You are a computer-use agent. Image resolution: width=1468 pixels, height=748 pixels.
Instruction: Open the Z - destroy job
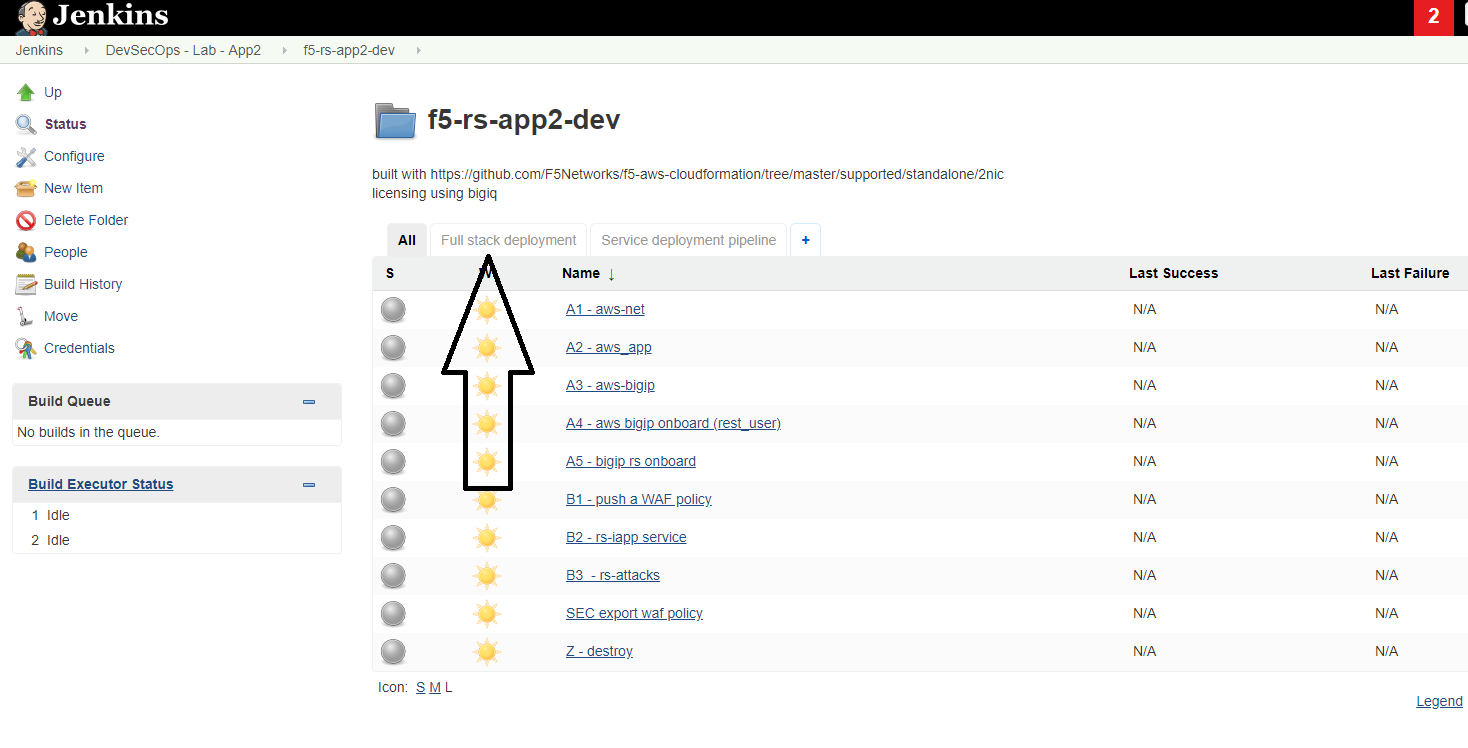599,651
